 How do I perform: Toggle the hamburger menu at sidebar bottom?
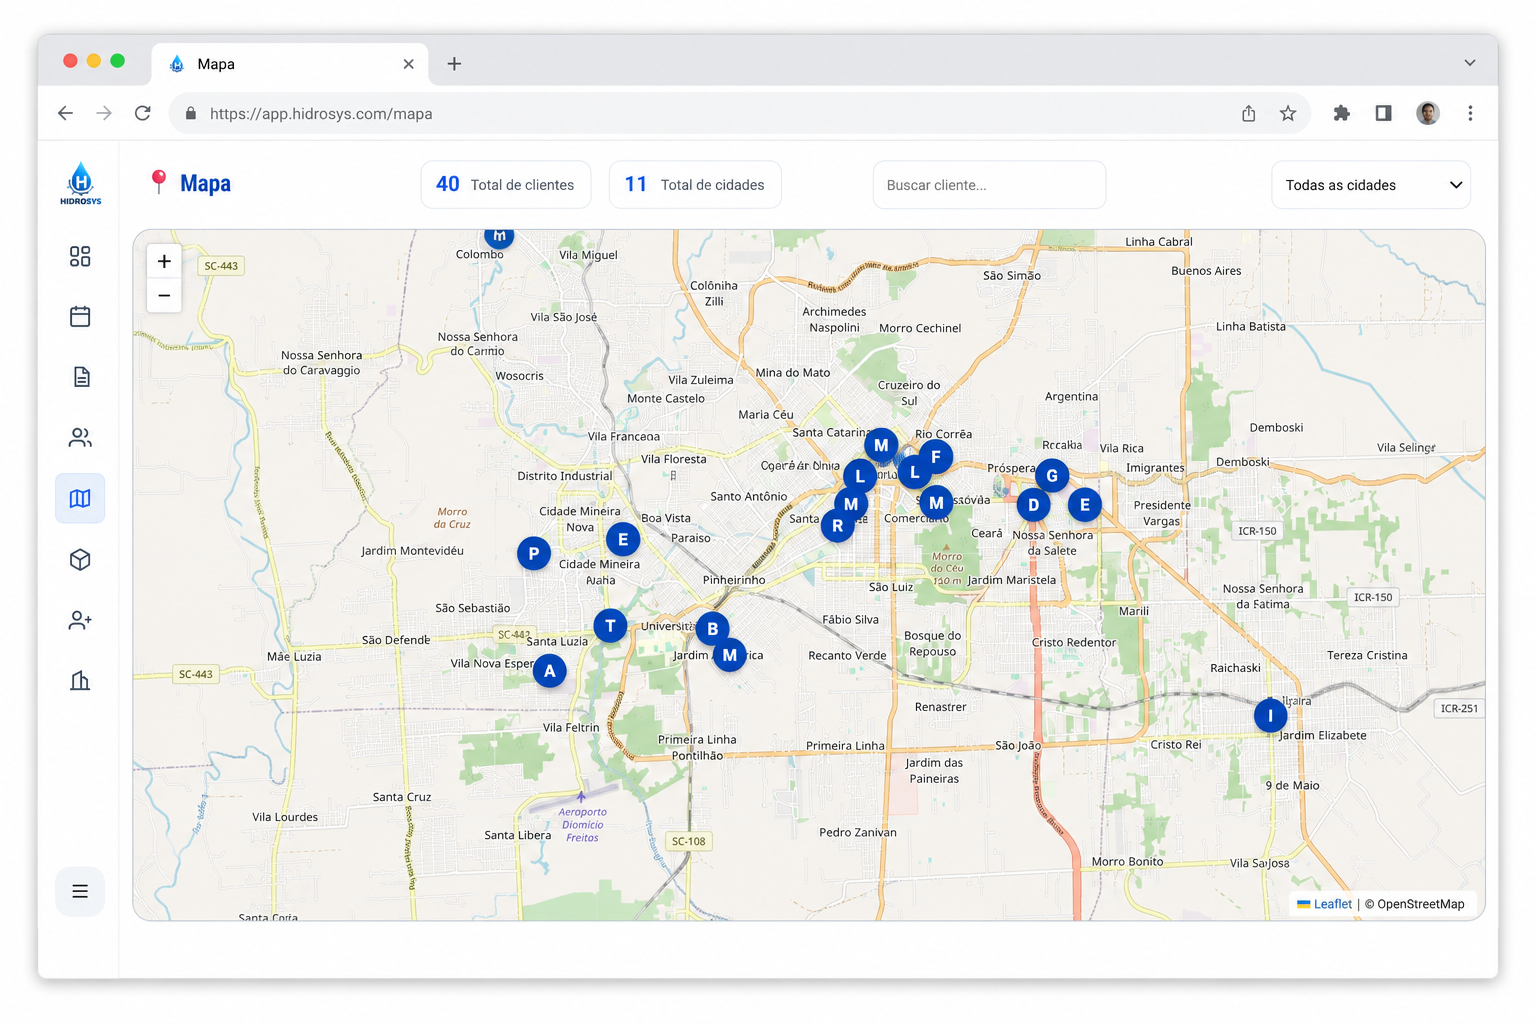[x=80, y=891]
